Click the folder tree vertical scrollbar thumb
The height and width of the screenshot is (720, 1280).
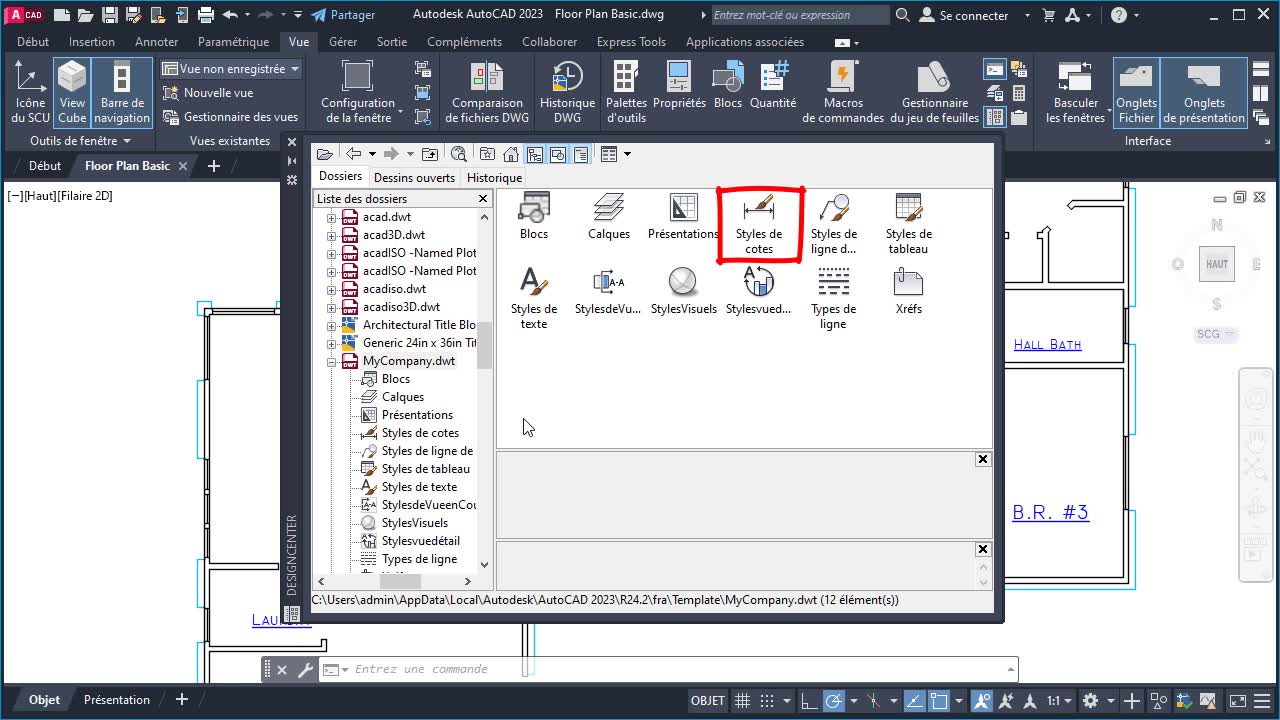[x=485, y=345]
